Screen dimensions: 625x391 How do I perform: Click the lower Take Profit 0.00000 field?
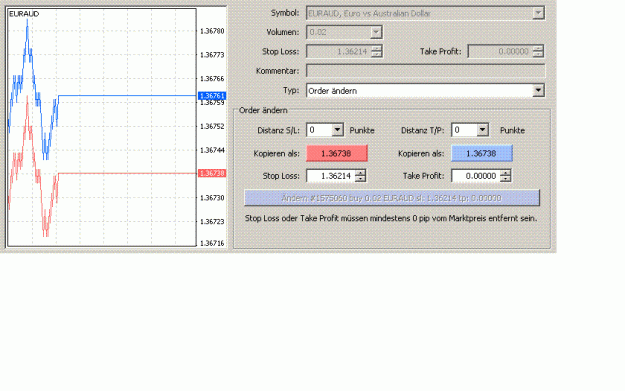(476, 176)
